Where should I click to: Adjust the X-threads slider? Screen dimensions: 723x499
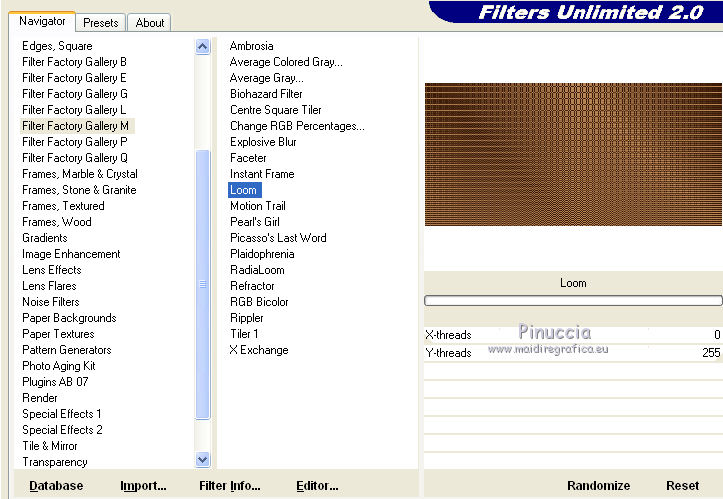(x=573, y=335)
